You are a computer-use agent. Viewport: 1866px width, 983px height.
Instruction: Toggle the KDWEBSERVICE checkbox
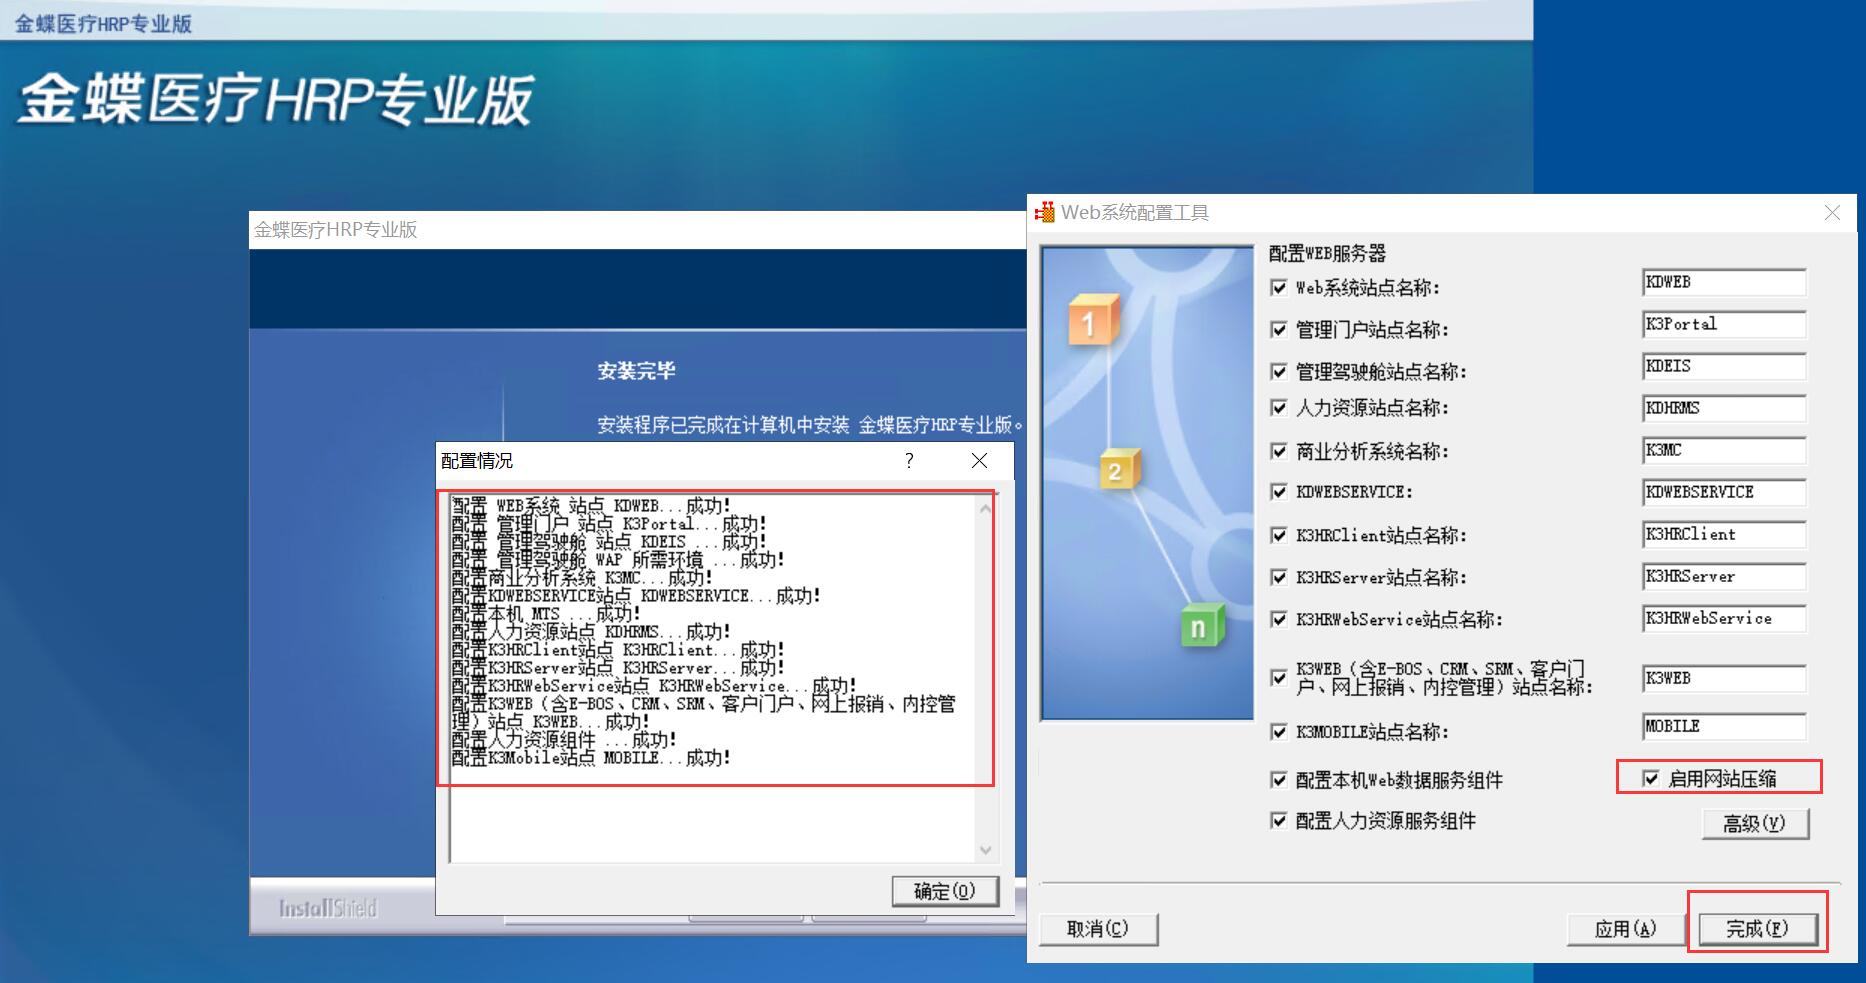pos(1278,492)
